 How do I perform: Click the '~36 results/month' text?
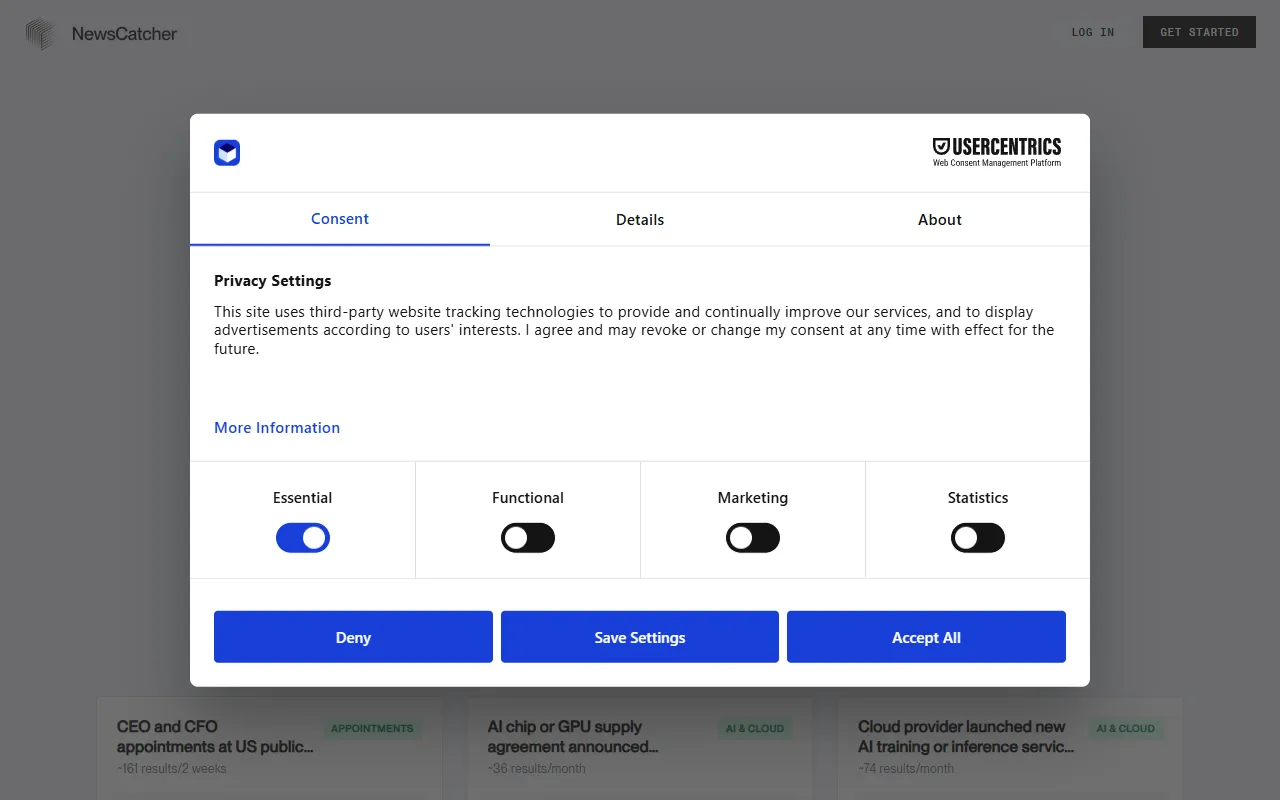click(x=536, y=769)
